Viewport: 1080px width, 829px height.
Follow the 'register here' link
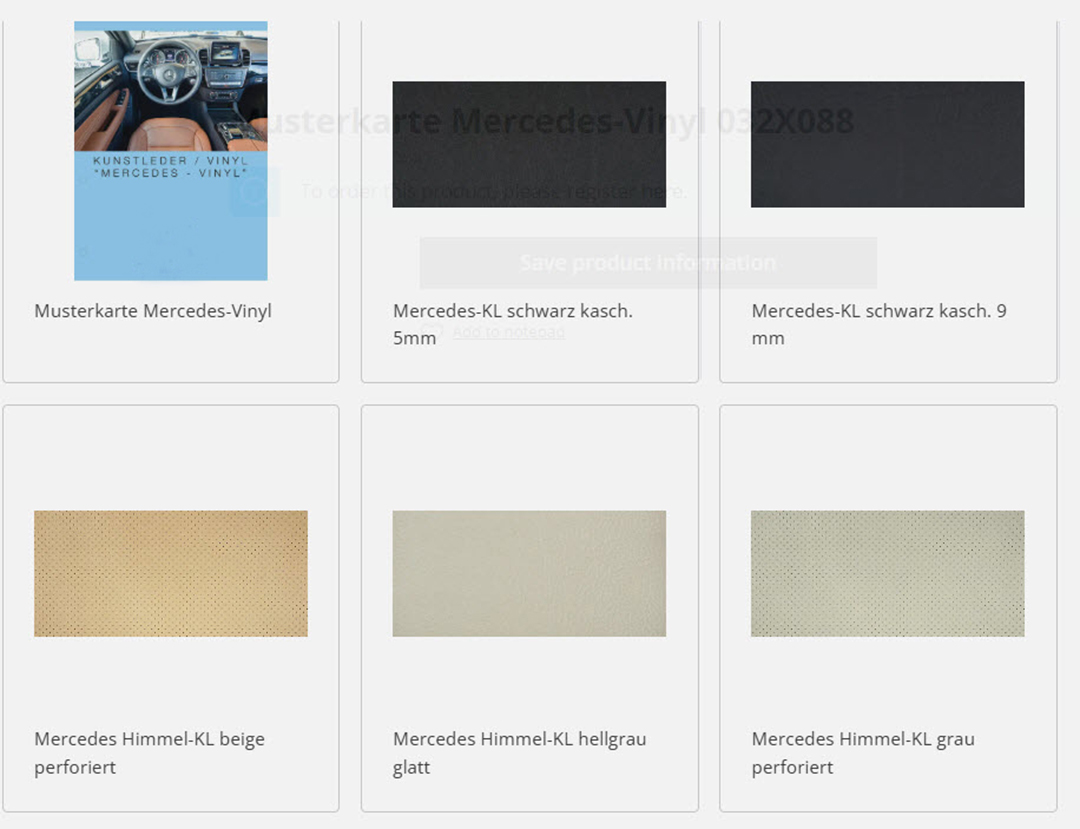click(640, 190)
